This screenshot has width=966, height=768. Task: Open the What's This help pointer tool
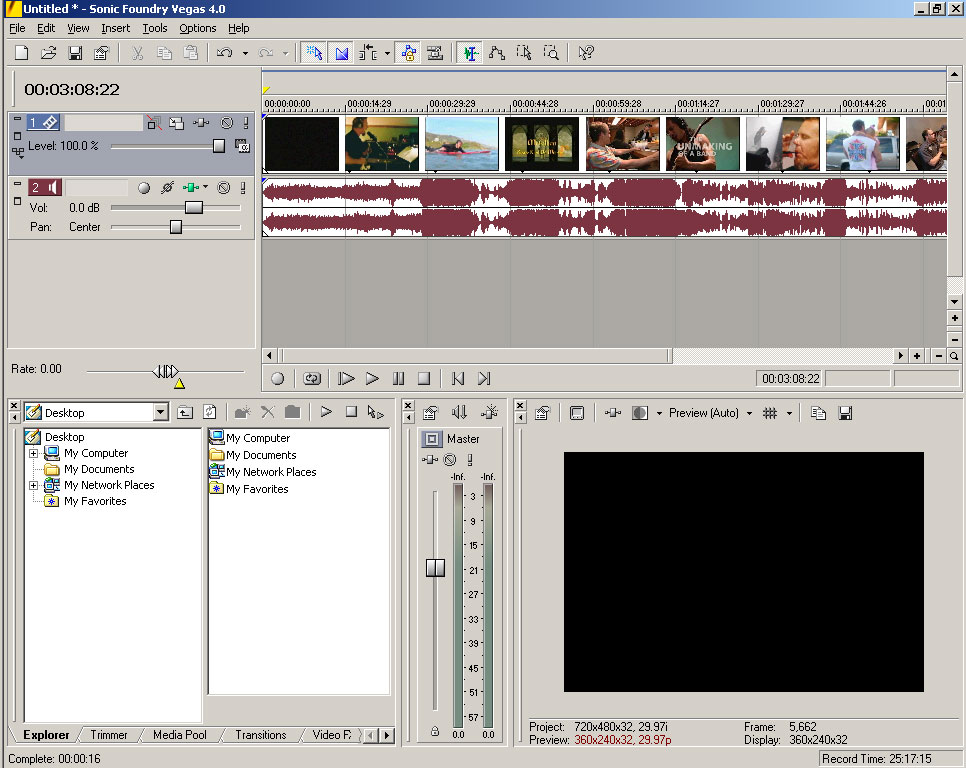click(x=586, y=53)
